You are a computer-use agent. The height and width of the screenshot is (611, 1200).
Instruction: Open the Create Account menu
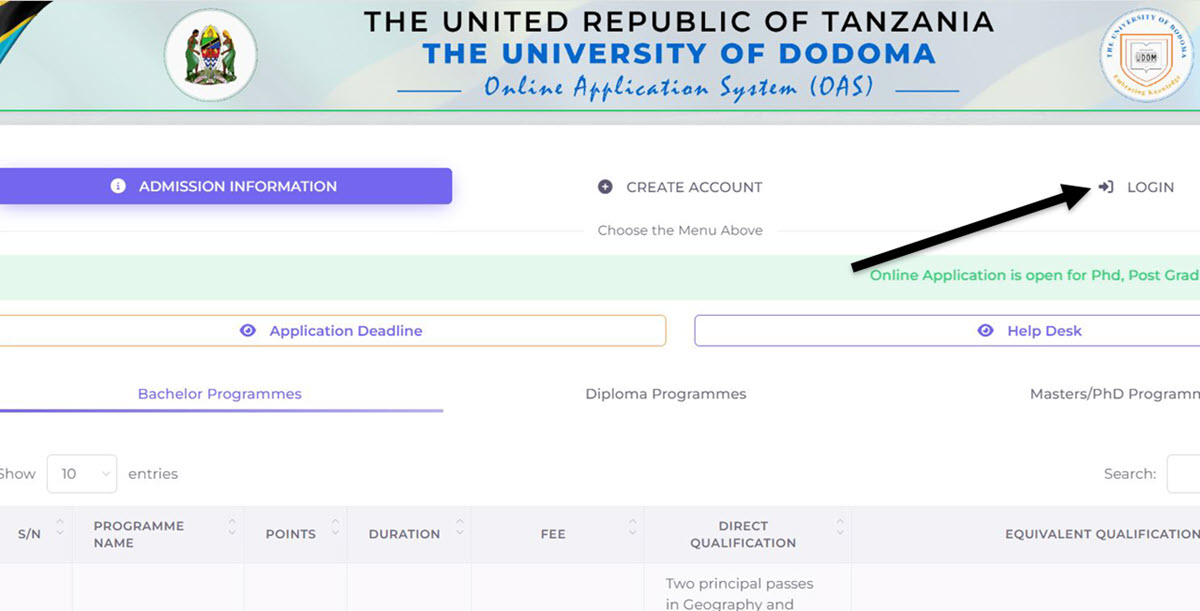693,187
